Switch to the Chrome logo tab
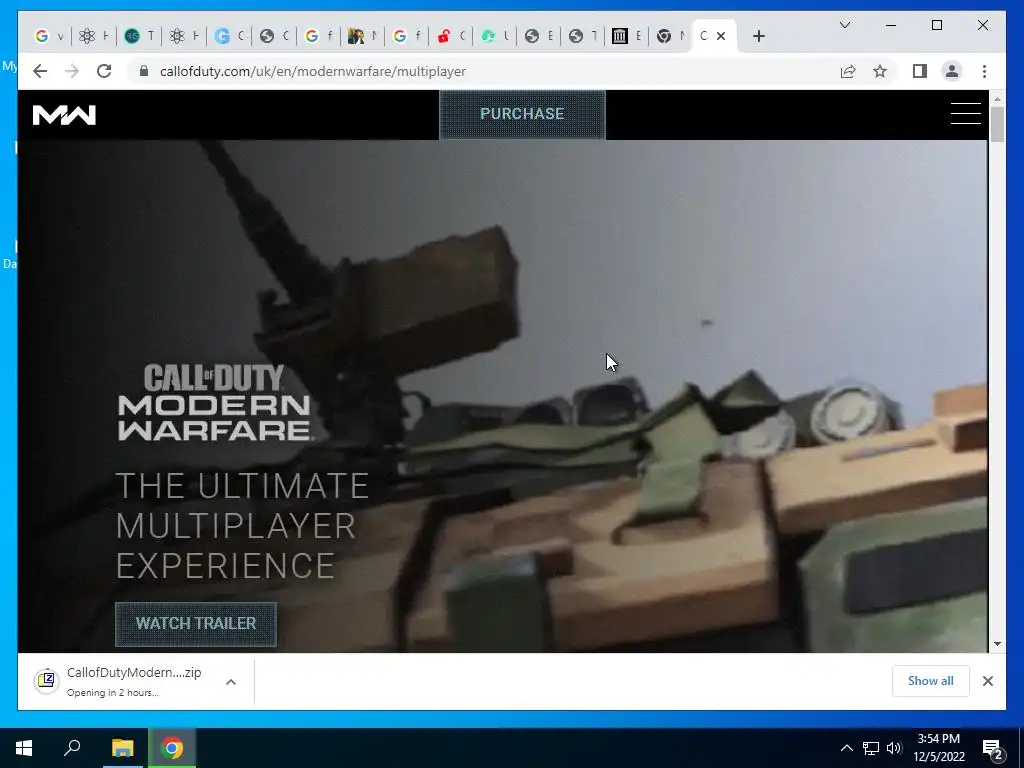The height and width of the screenshot is (768, 1024). tap(671, 36)
